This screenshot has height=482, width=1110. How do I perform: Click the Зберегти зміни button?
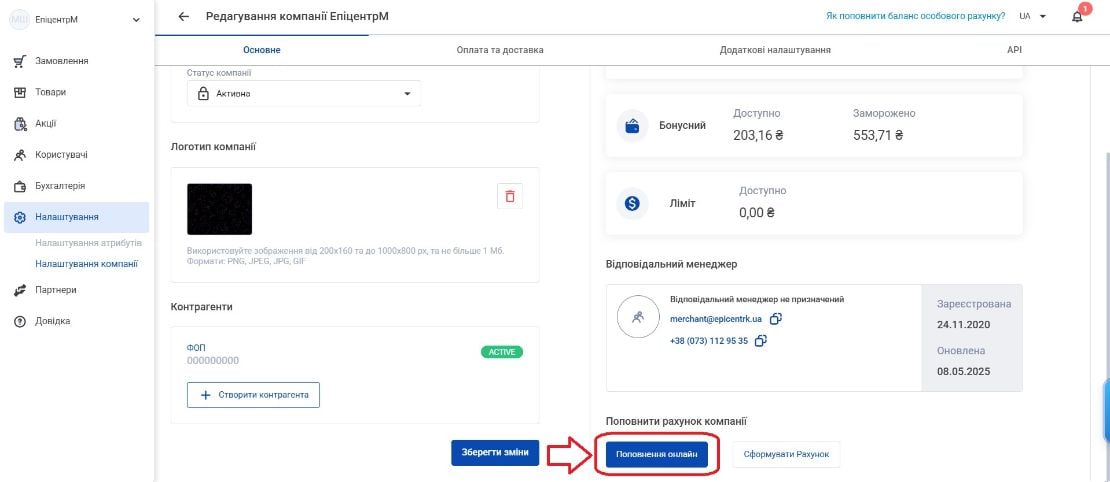point(495,453)
